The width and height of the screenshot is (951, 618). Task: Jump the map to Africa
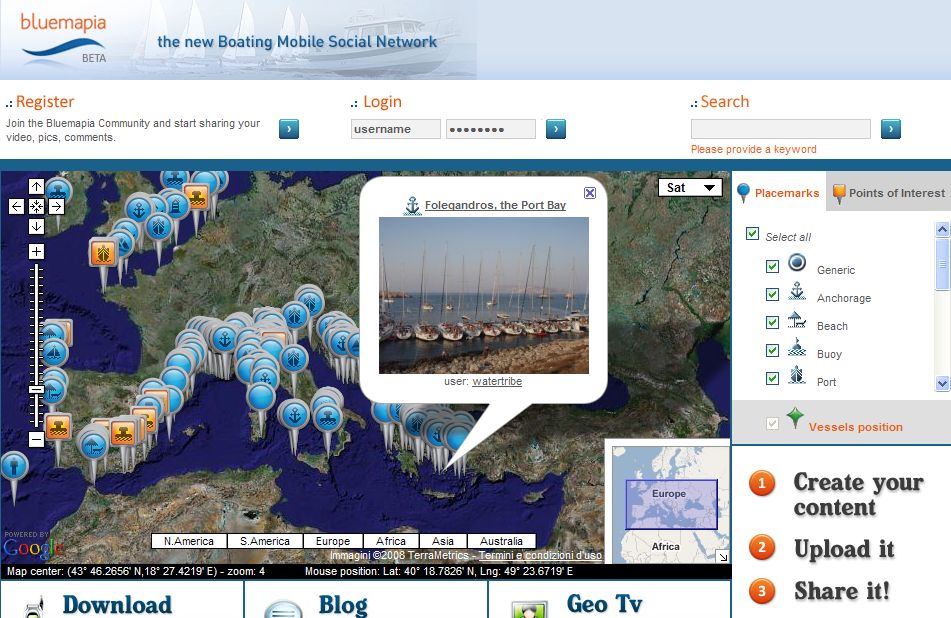pos(391,541)
